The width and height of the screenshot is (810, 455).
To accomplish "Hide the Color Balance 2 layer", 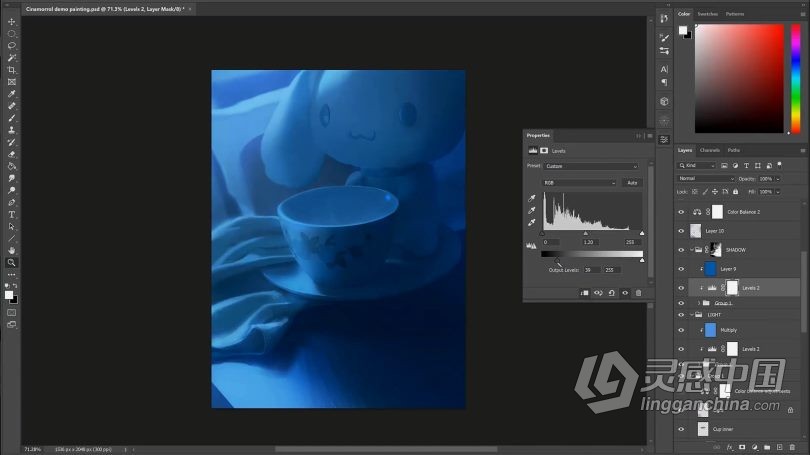I will pyautogui.click(x=681, y=212).
